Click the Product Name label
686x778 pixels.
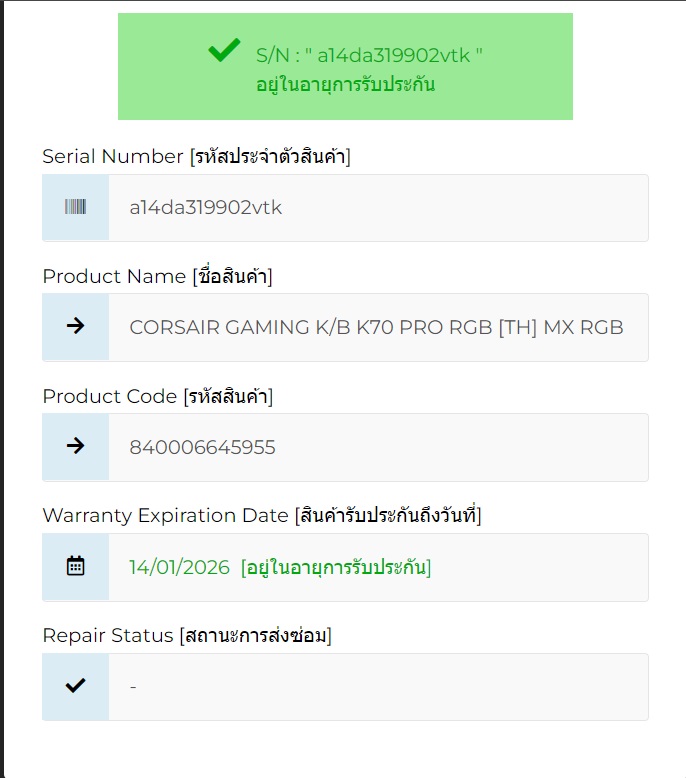coord(157,276)
